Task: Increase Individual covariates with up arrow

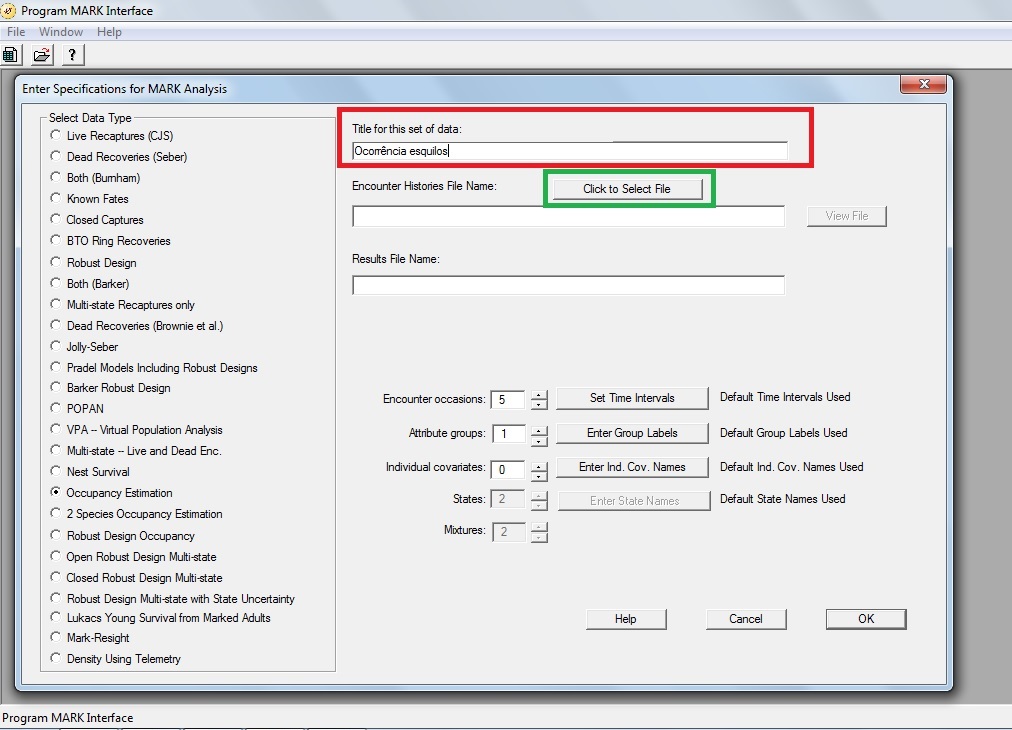Action: pos(539,466)
